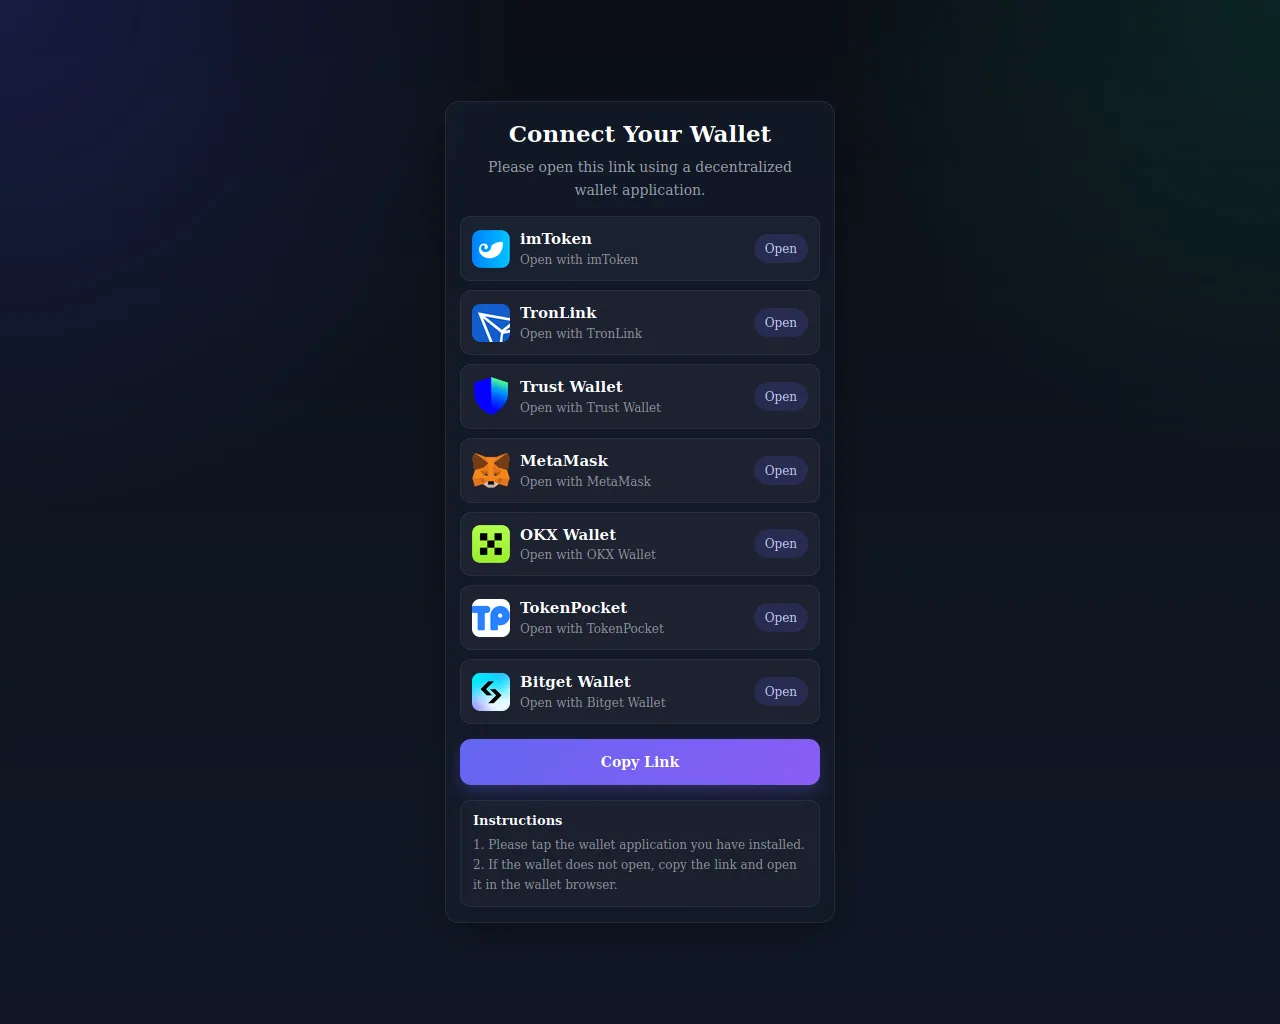Click the Bitget Wallet icon
The image size is (1280, 1024).
(491, 692)
